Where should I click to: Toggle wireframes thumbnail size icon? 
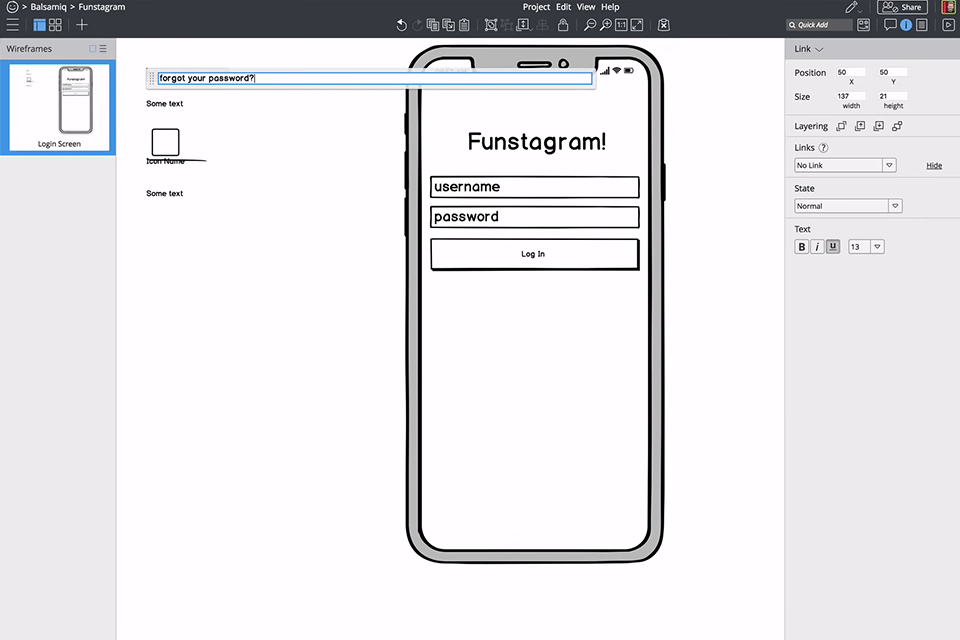pos(92,48)
